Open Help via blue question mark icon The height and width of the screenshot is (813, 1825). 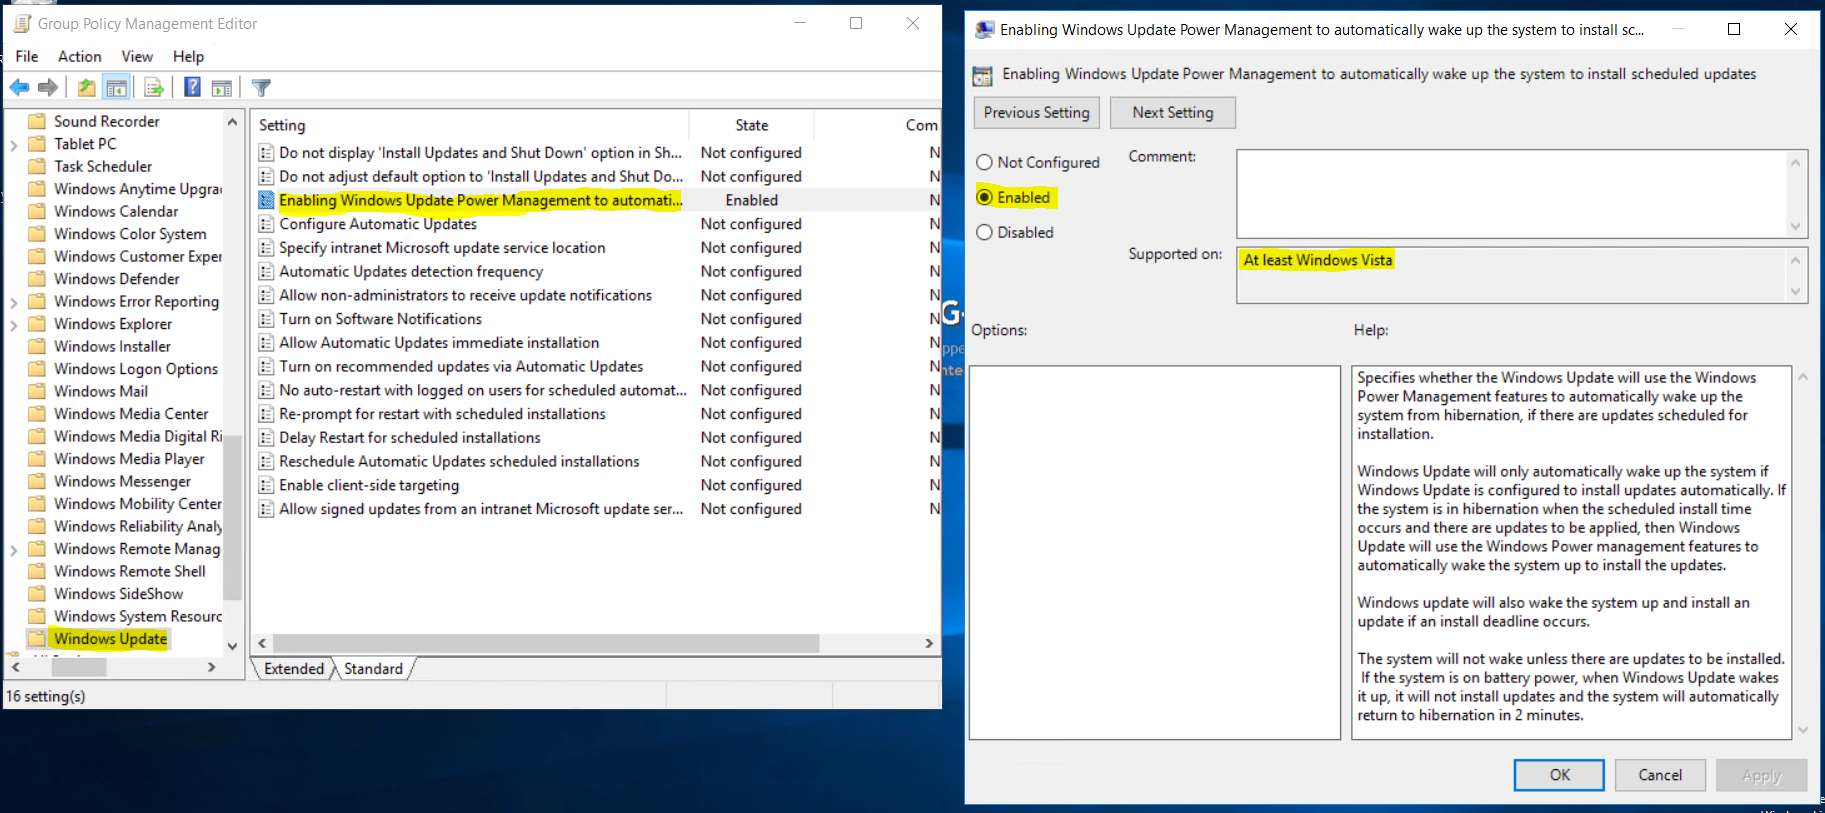[192, 88]
